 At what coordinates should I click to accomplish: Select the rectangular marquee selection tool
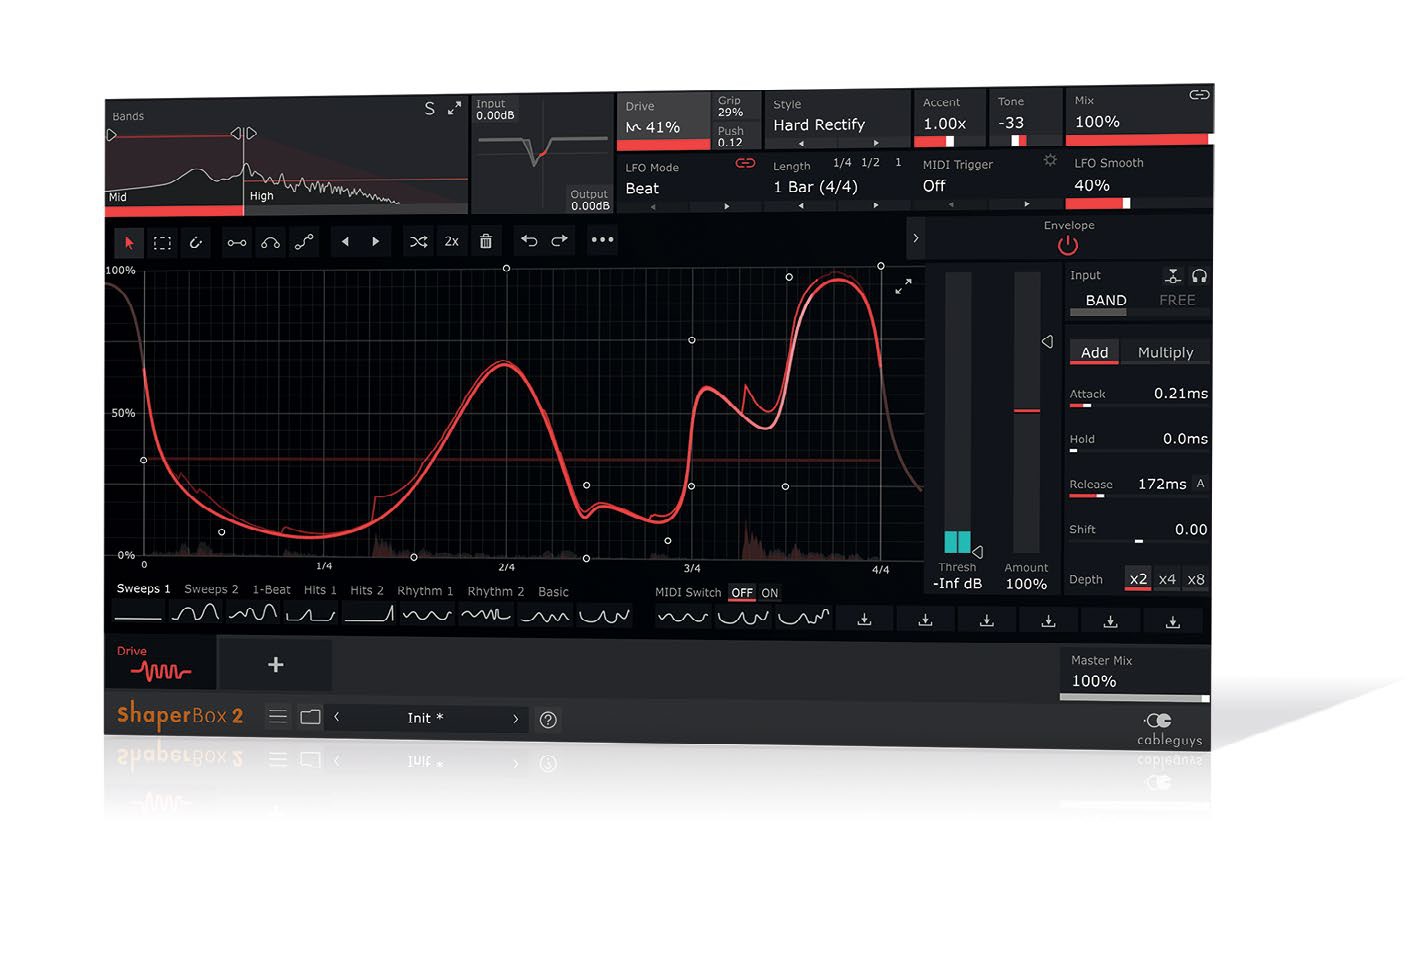[162, 242]
